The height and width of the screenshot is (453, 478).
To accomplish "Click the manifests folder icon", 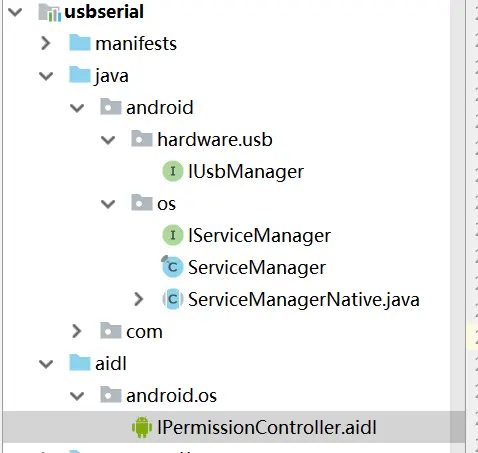I will point(80,42).
